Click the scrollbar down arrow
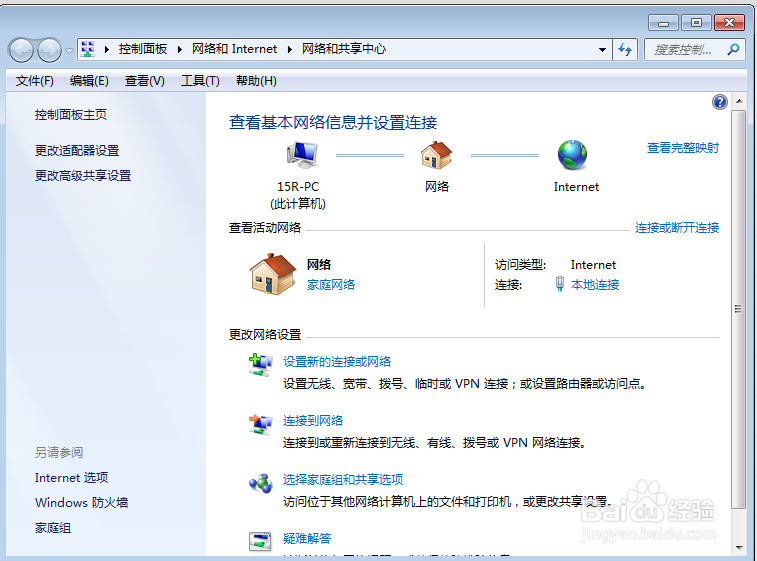 (739, 547)
